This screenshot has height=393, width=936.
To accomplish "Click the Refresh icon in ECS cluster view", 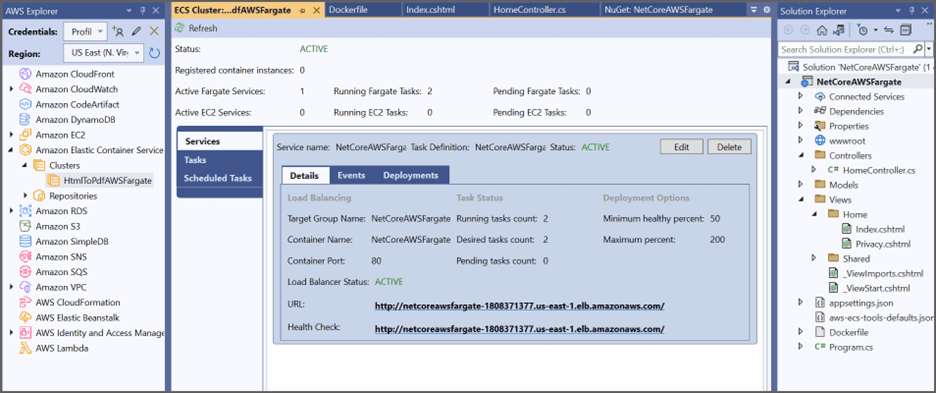I will [x=180, y=28].
